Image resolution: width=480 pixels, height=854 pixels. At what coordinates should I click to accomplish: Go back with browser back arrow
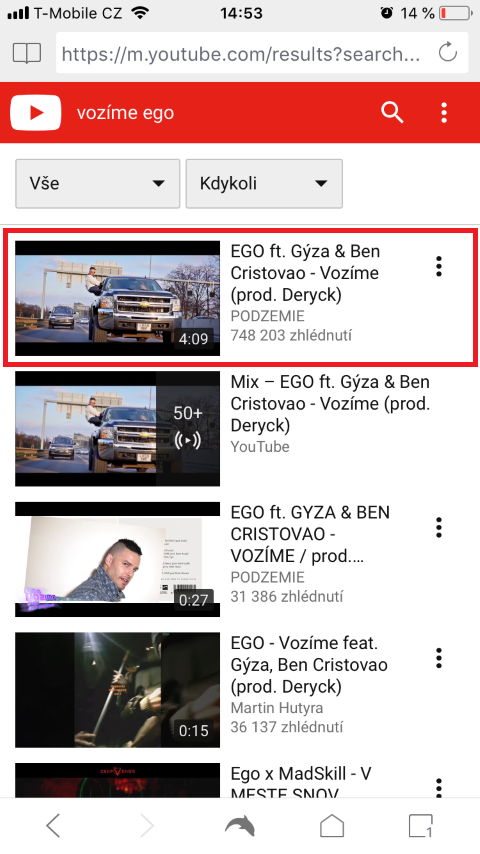53,826
